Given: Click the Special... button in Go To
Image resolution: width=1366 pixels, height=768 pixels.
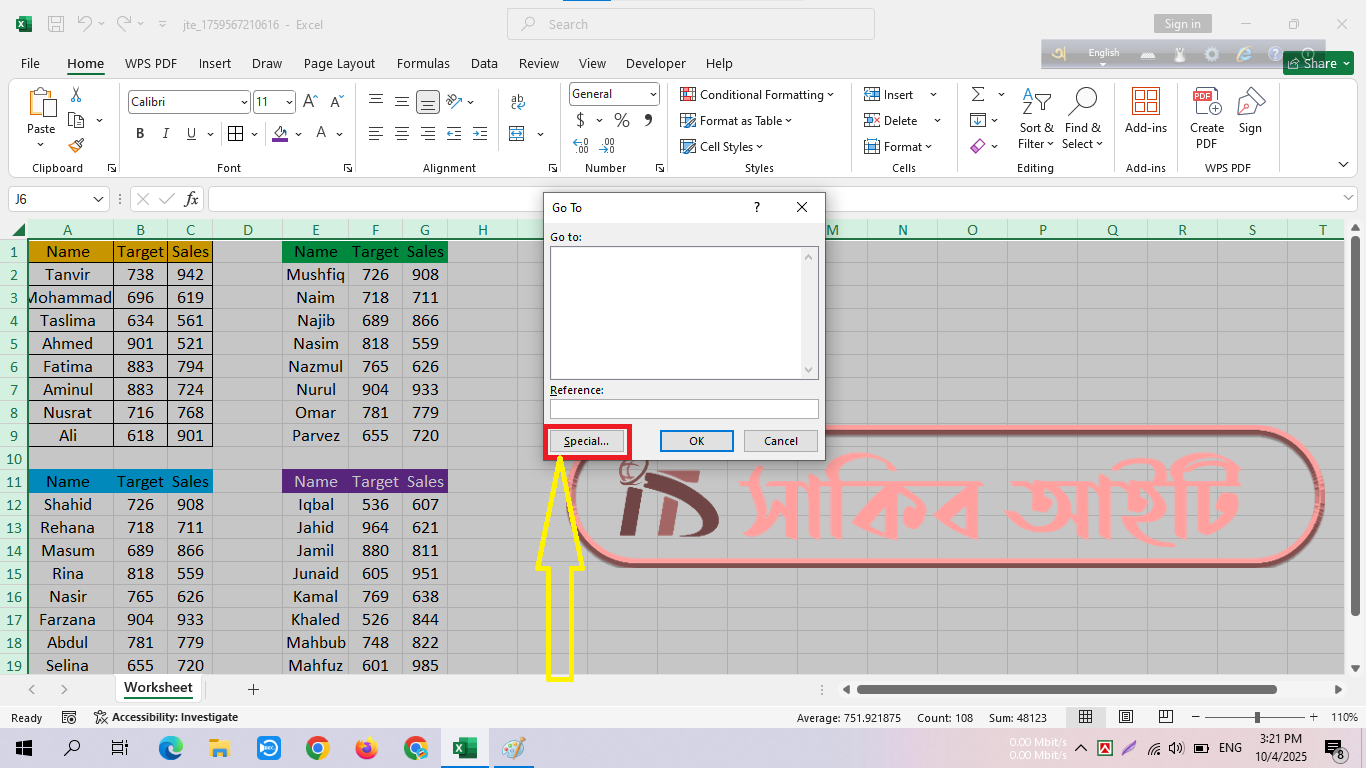Looking at the screenshot, I should click(x=586, y=441).
